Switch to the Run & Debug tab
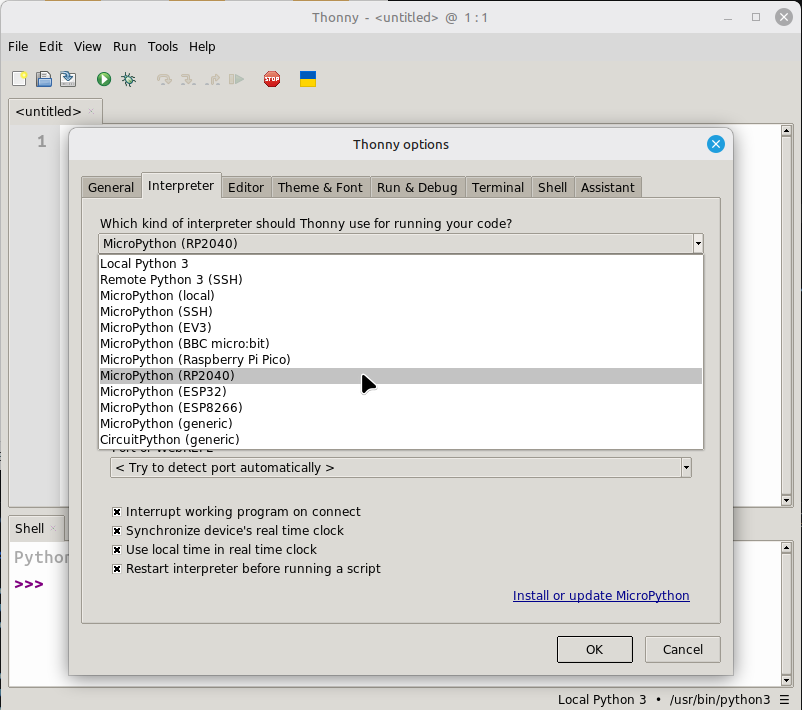 coord(417,187)
